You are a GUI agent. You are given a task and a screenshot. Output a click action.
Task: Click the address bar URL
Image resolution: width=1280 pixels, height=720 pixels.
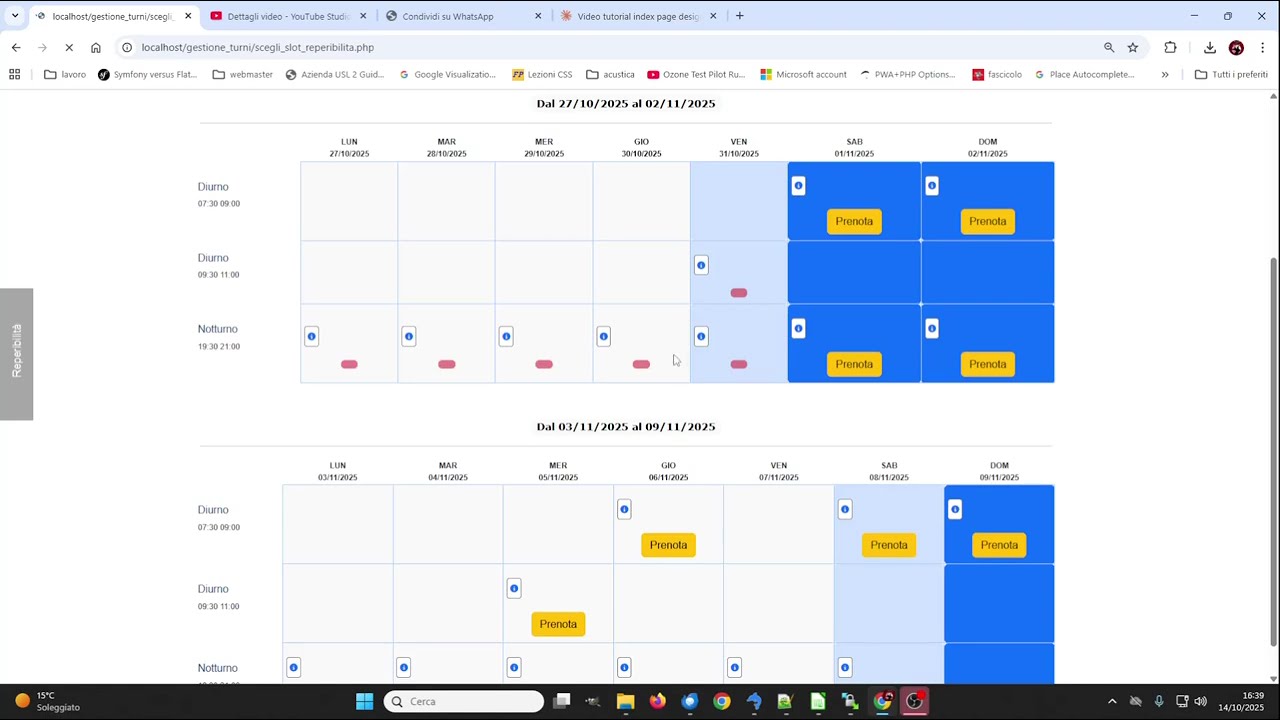point(258,47)
